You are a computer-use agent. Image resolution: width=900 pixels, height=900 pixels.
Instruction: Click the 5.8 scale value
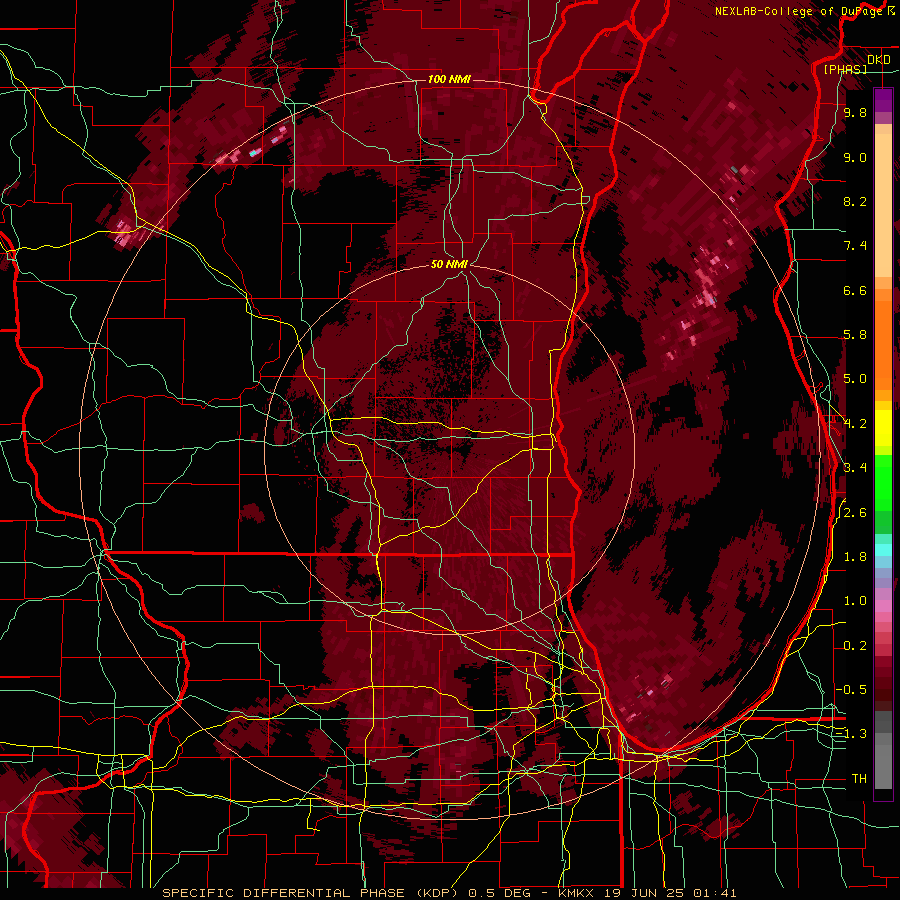click(855, 335)
